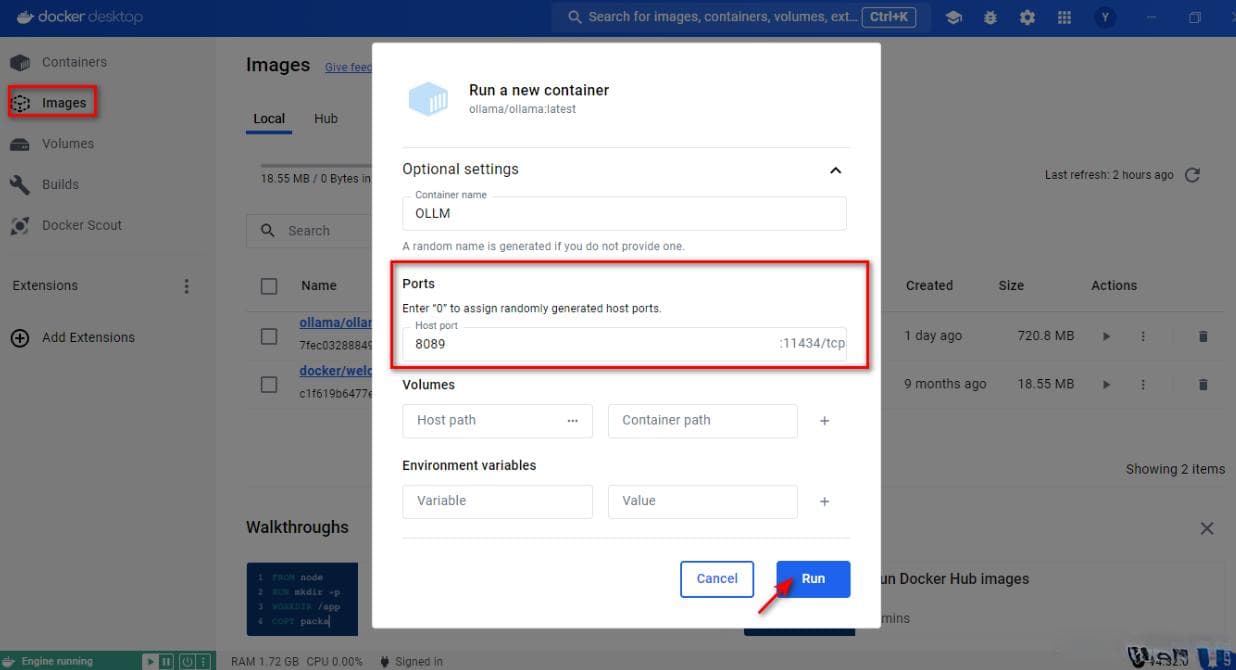1236x670 pixels.
Task: Click the engine power quit icon
Action: 186,661
